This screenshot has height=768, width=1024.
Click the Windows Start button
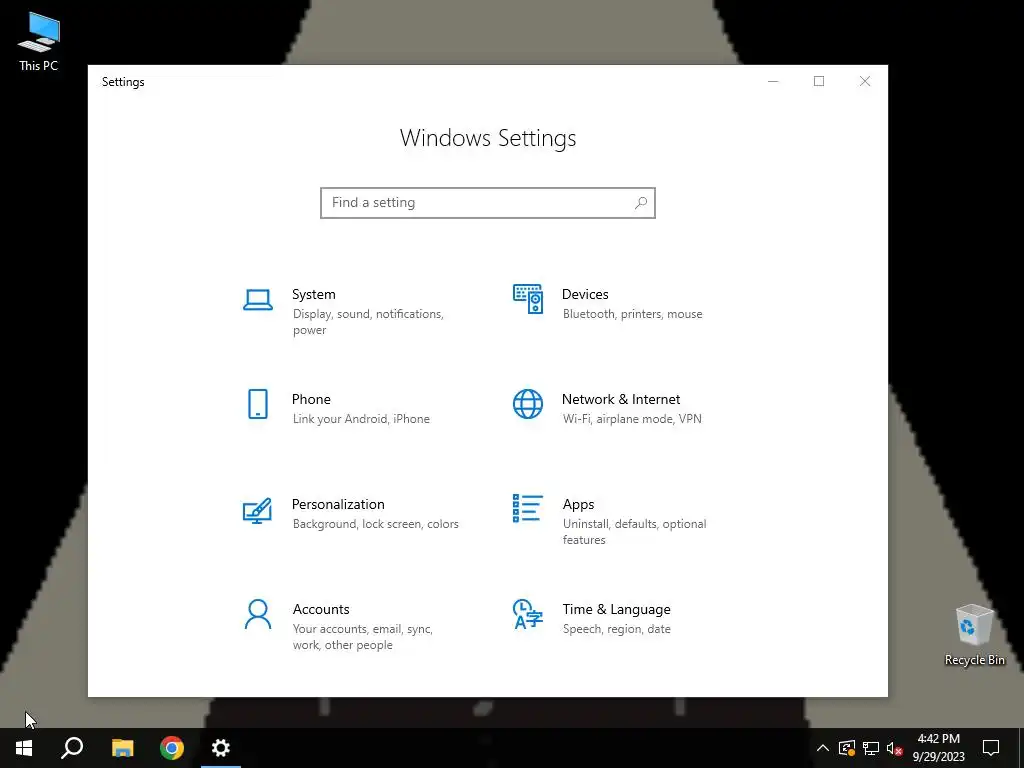click(x=24, y=748)
